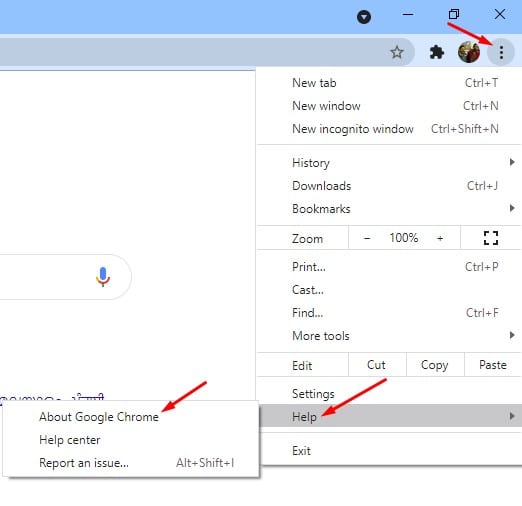
Task: Increase zoom with the plus button
Action: click(440, 238)
